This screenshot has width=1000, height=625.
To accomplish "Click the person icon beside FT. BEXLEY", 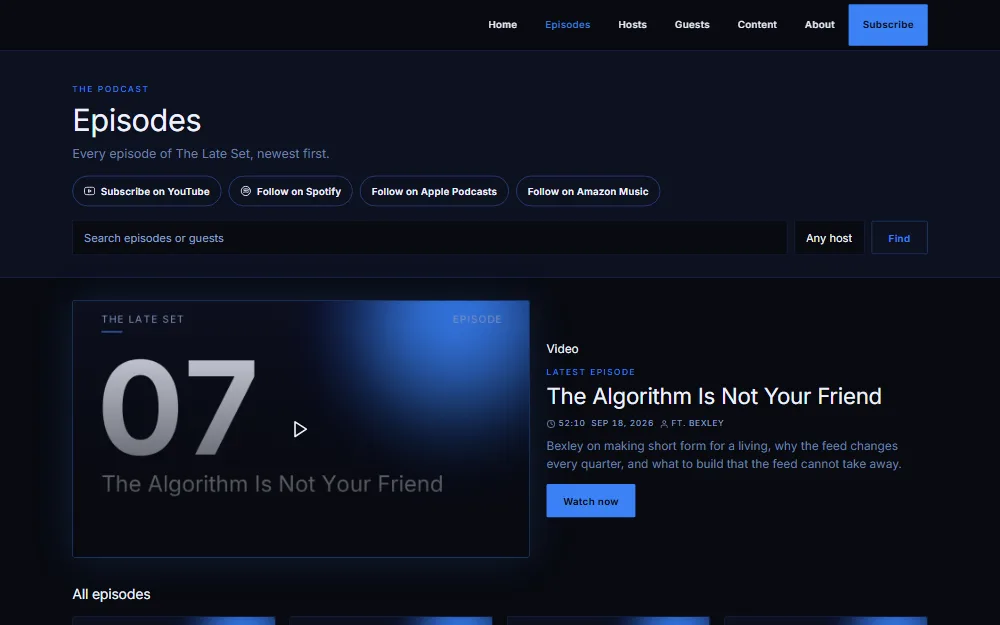I will tap(664, 423).
